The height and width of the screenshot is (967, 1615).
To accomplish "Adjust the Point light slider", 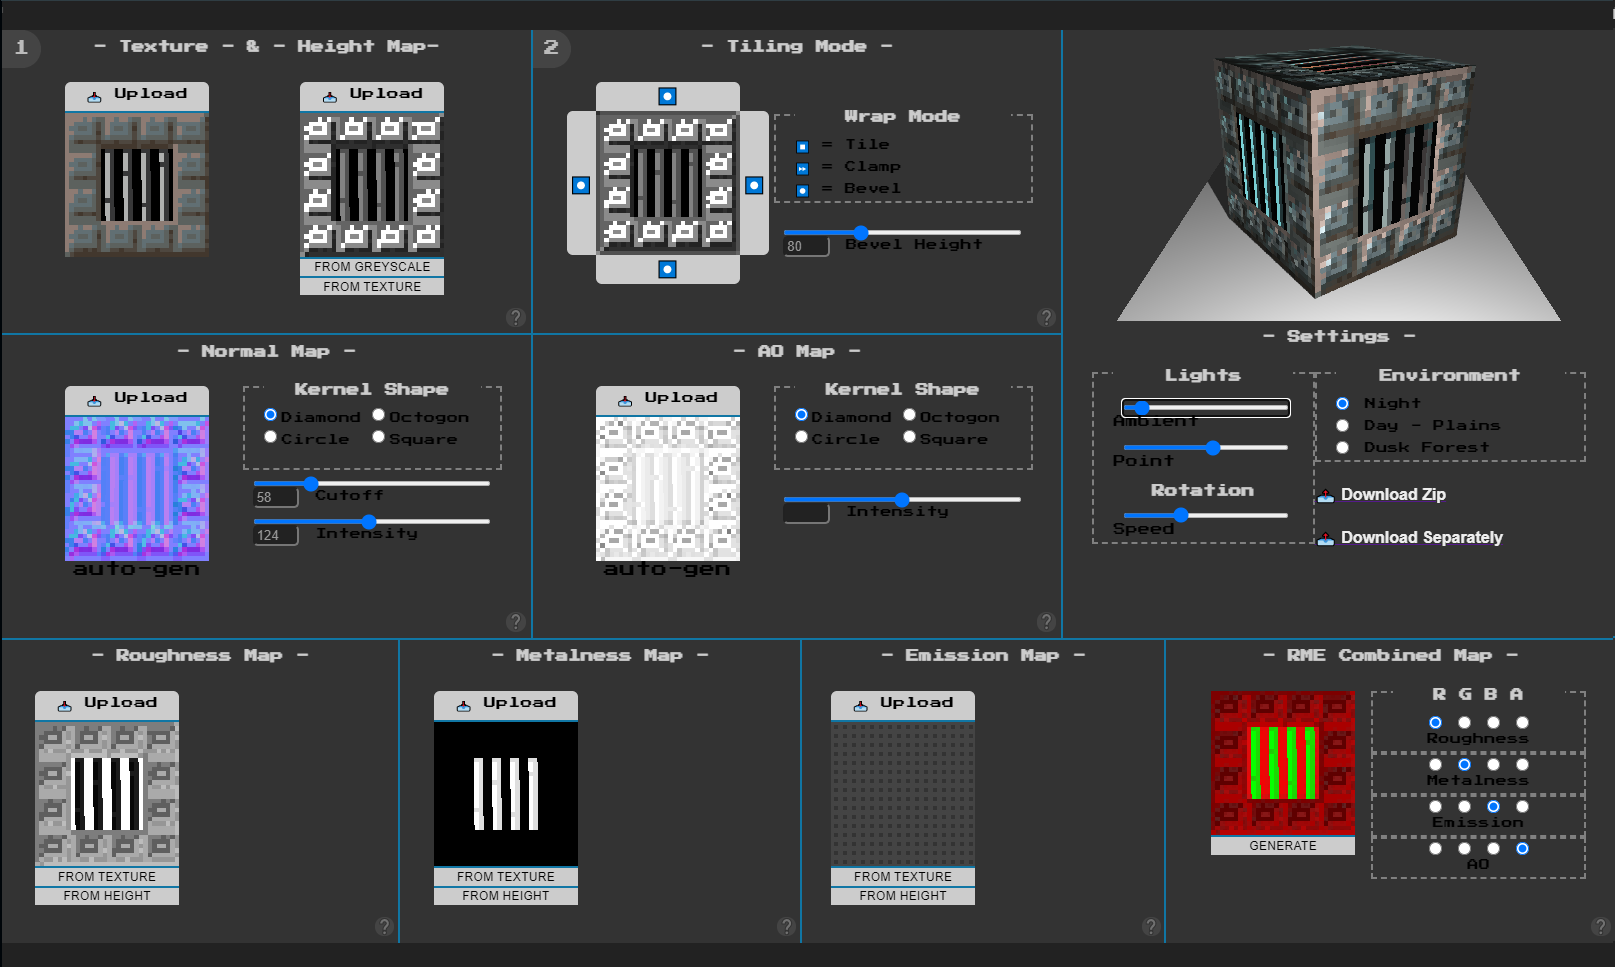I will coord(1206,448).
